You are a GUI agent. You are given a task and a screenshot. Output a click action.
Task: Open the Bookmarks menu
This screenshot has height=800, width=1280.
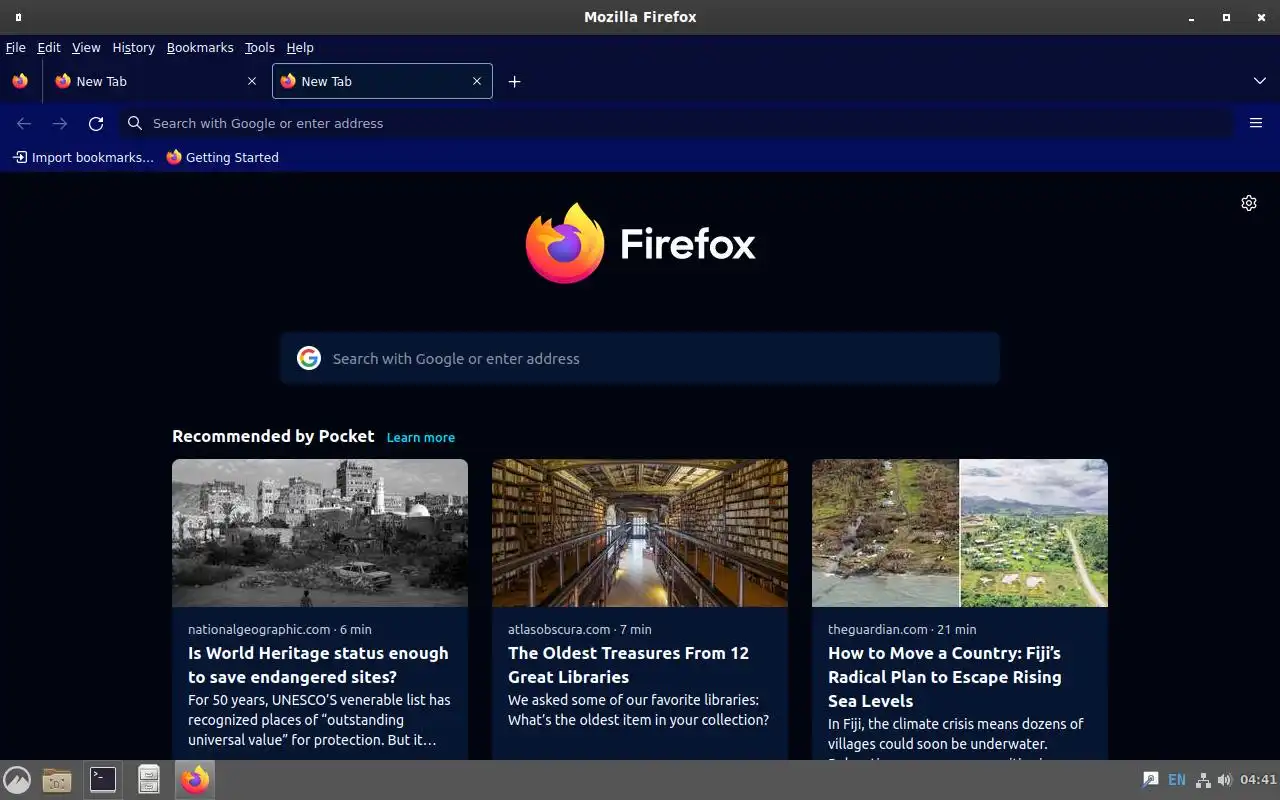200,47
